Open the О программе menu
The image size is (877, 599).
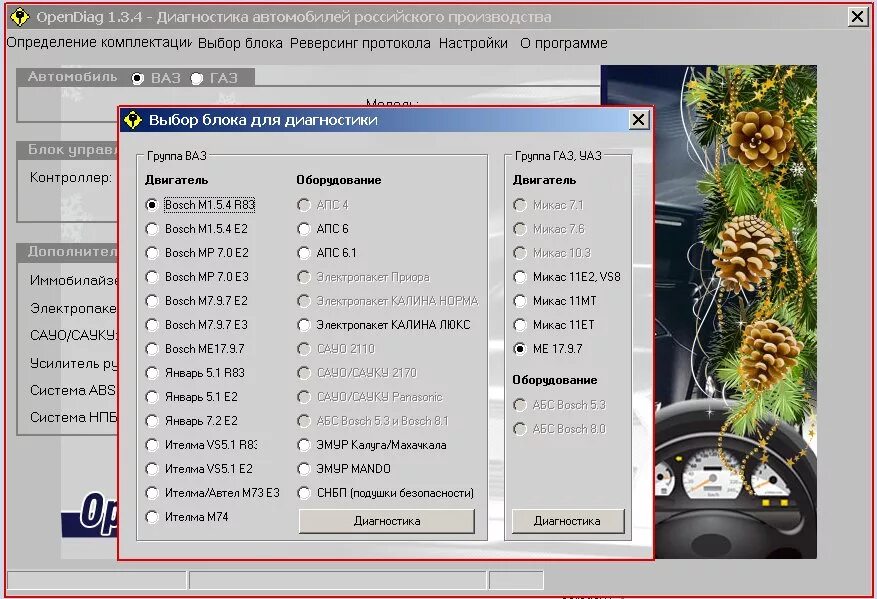(x=564, y=43)
